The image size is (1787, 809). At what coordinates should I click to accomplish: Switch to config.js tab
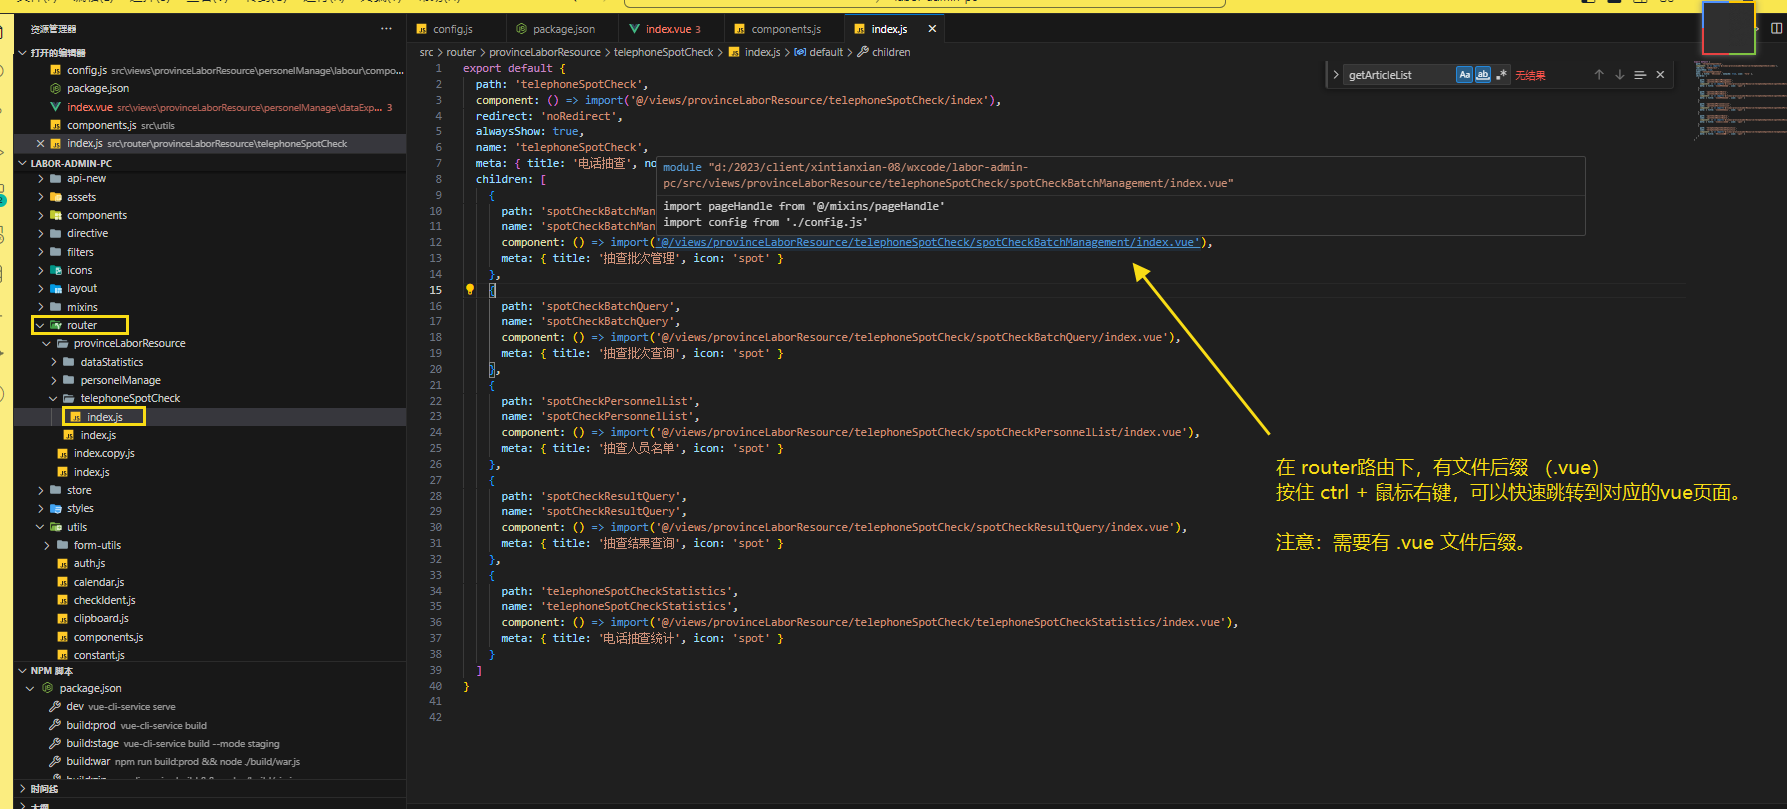(453, 29)
